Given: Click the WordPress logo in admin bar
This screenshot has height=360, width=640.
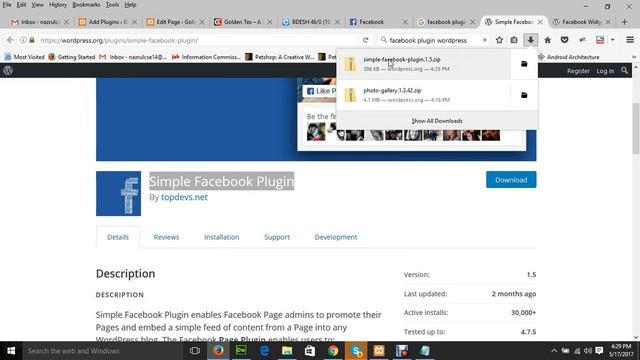Looking at the screenshot, I should [x=8, y=70].
